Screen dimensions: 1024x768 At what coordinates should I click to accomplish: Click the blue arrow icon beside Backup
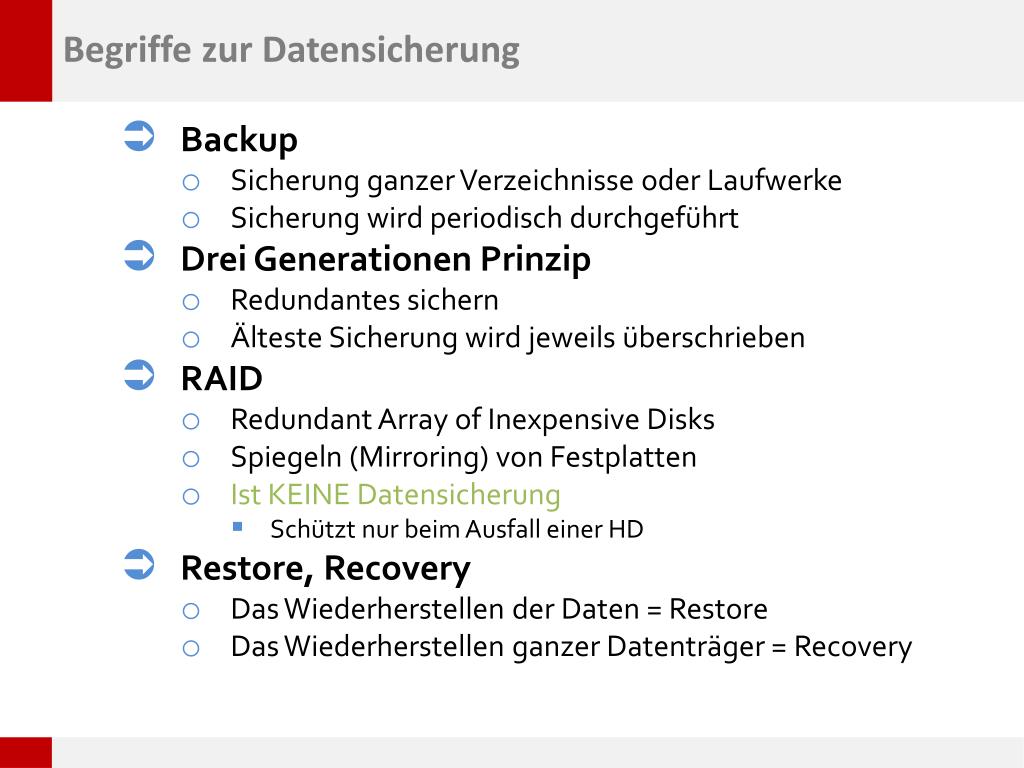pyautogui.click(x=139, y=136)
